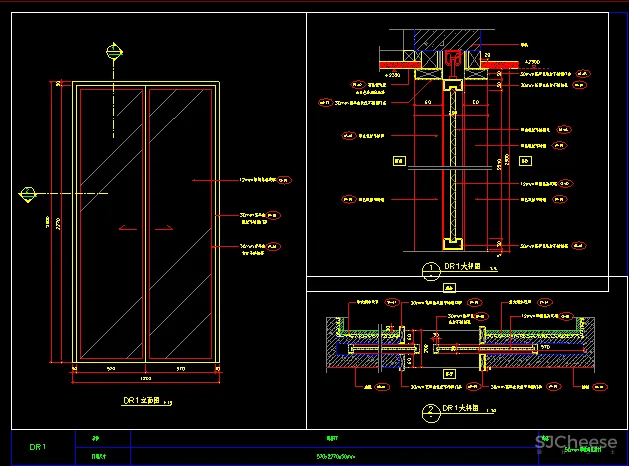Click the small boxed label left of vertical section

point(397,160)
